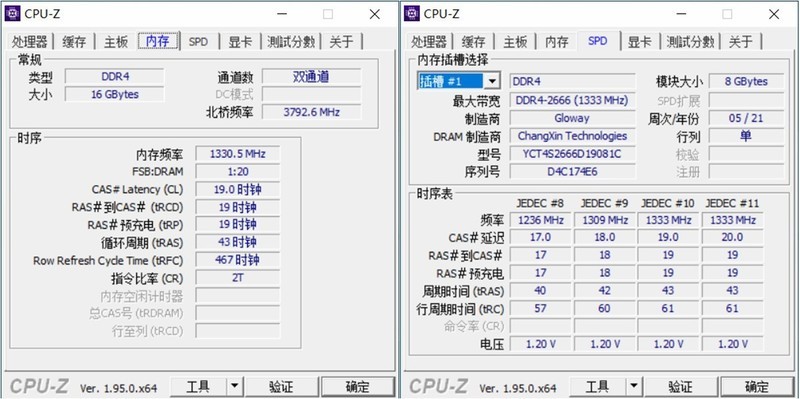Viewport: 800px width, 399px height.
Task: Click 确定 button in right window
Action: click(757, 387)
